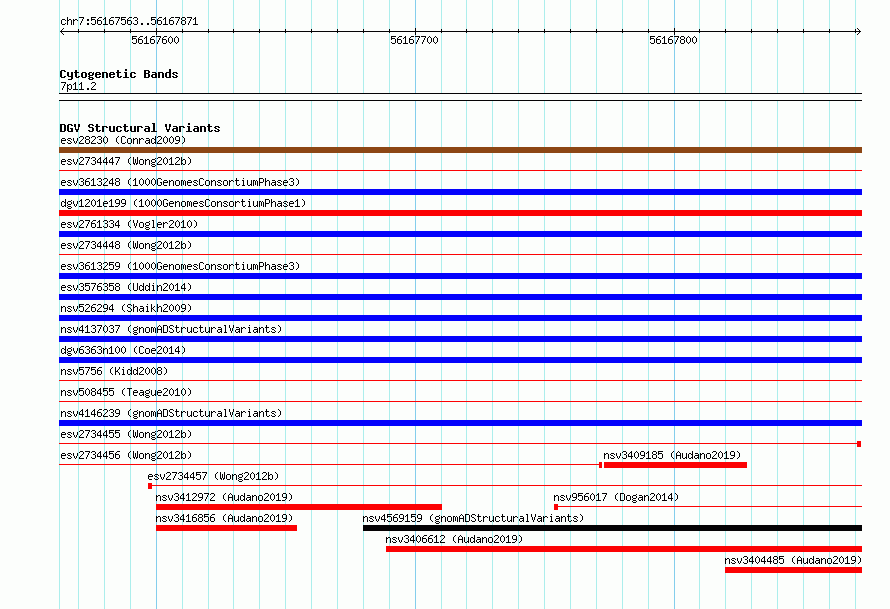Open esv2761334 (Vogler2010) label
This screenshot has width=890, height=609.
(129, 224)
